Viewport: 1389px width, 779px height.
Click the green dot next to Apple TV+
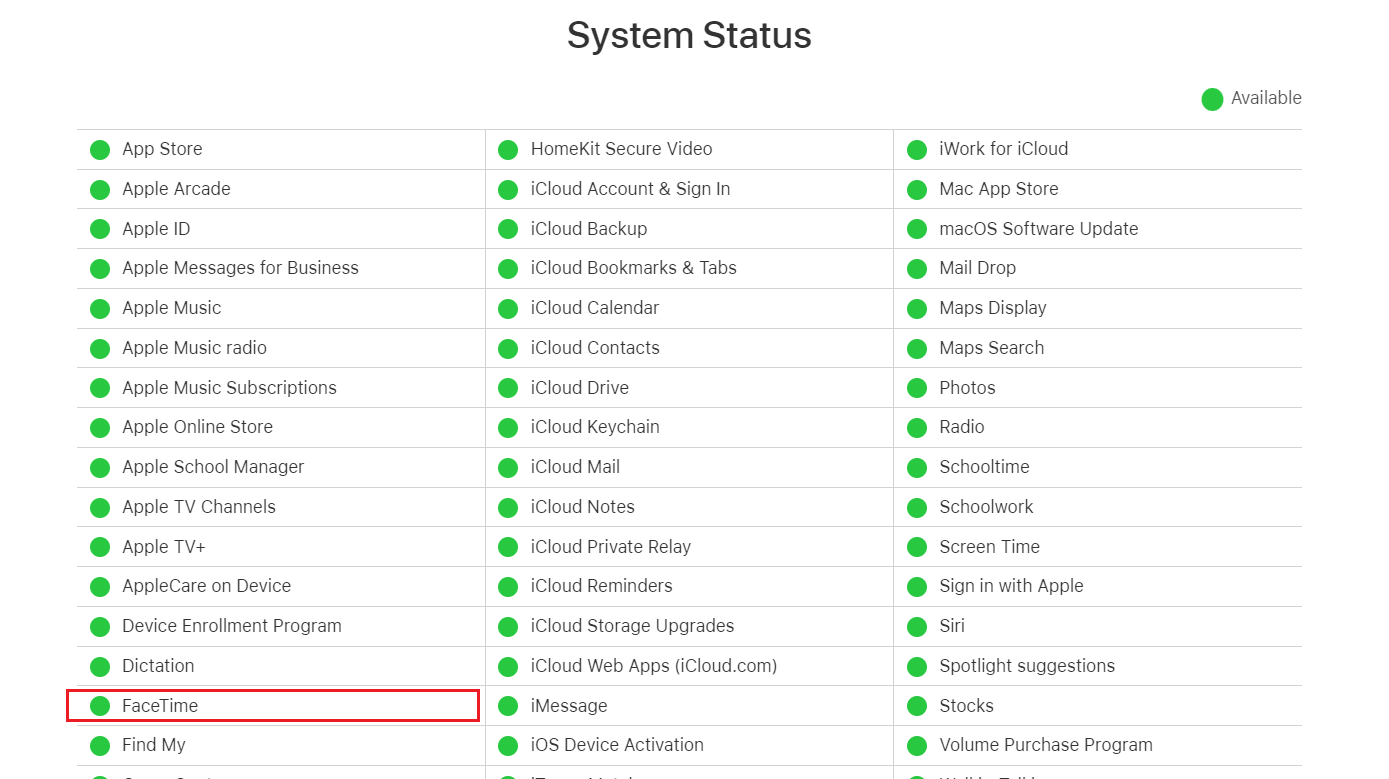coord(100,547)
